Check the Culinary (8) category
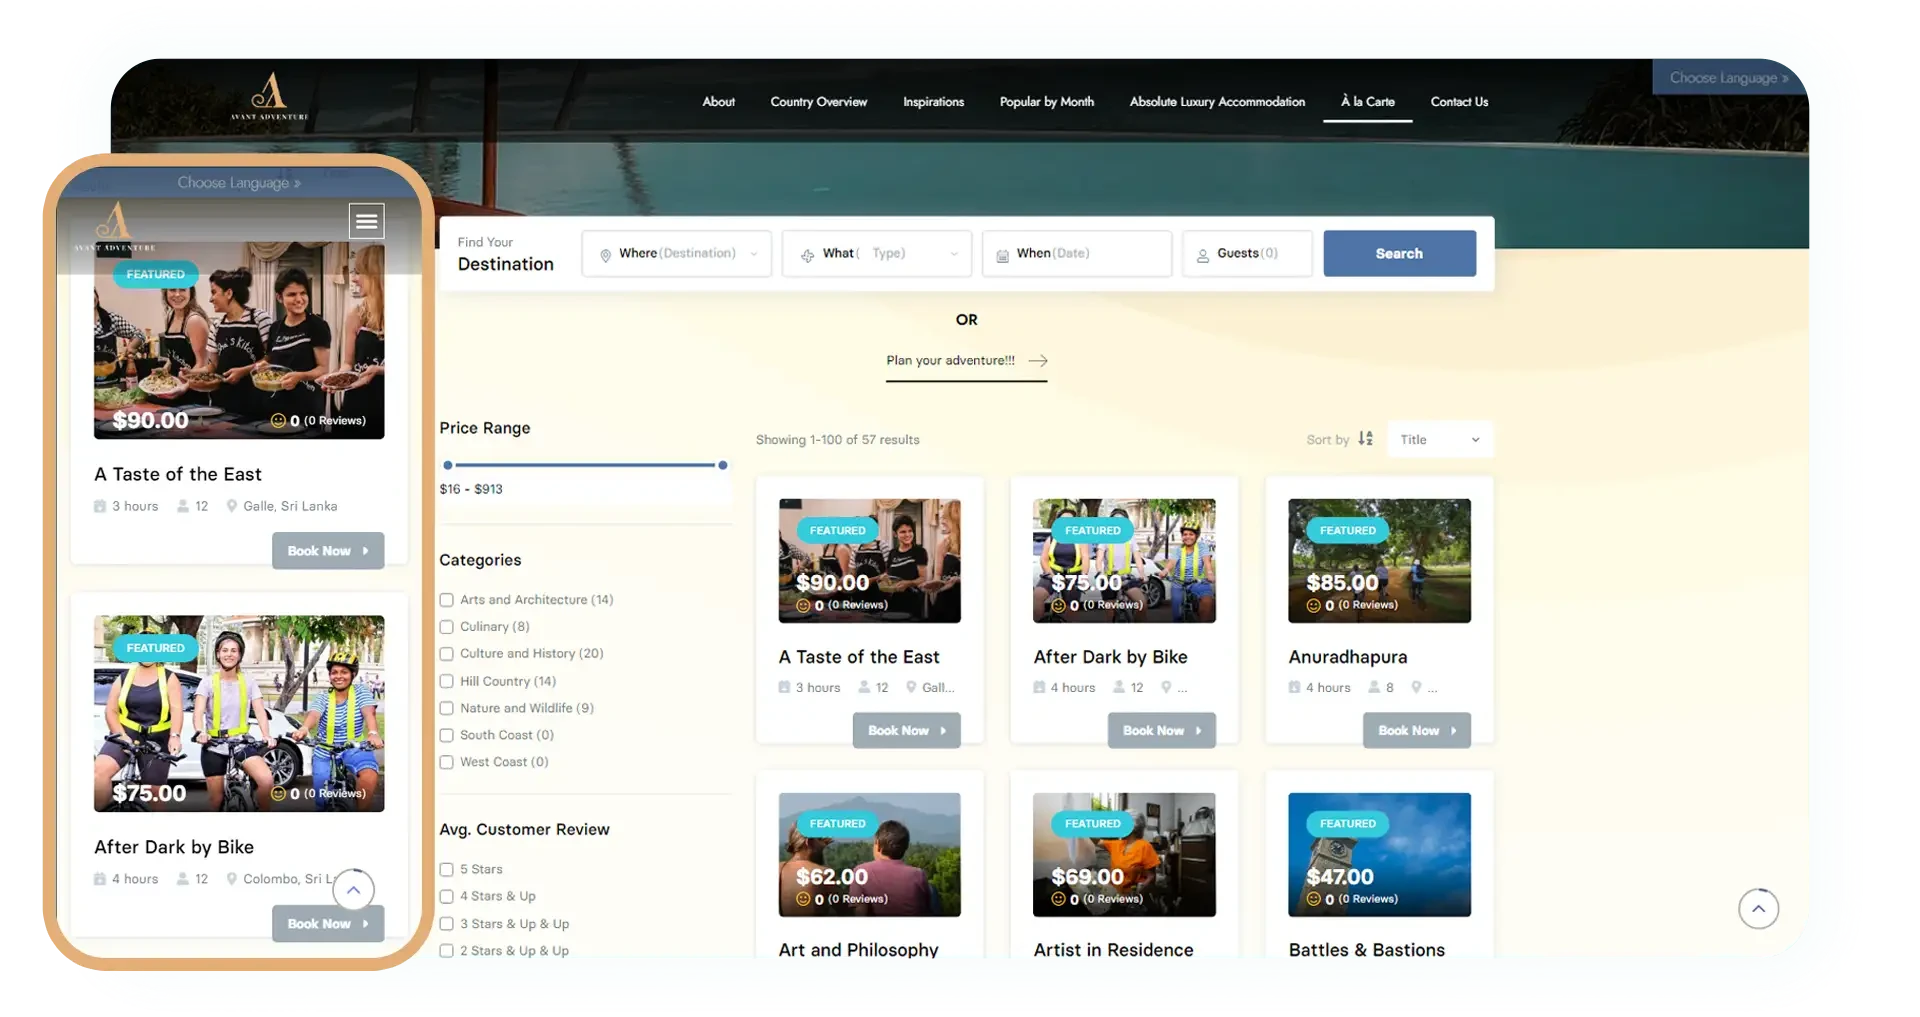Viewport: 1920px width, 1017px height. pyautogui.click(x=447, y=627)
